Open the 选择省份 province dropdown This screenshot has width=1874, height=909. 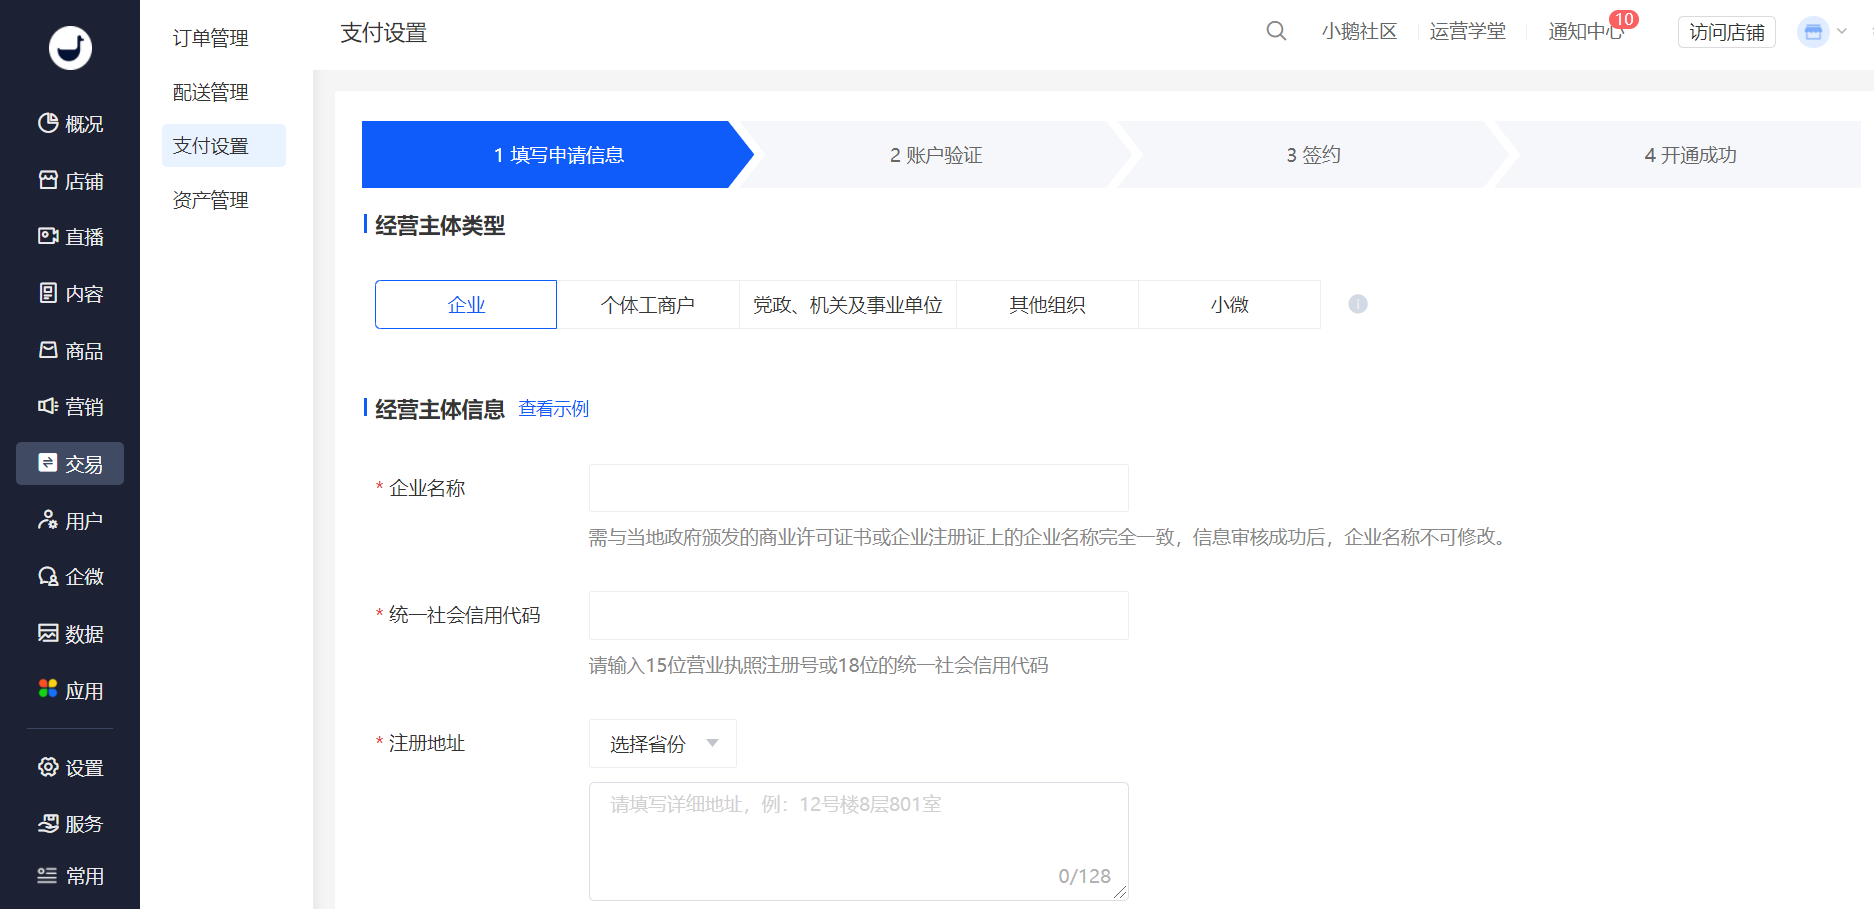[663, 744]
